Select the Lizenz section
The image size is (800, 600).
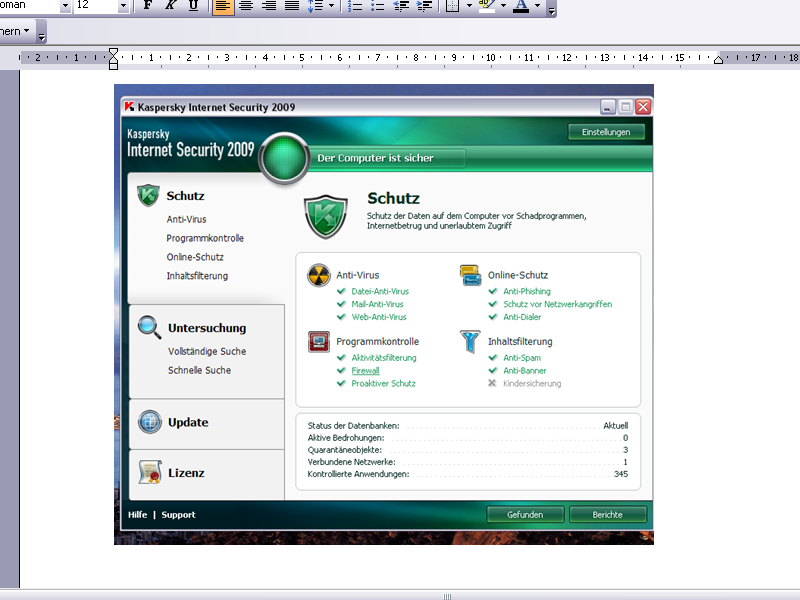pyautogui.click(x=186, y=473)
